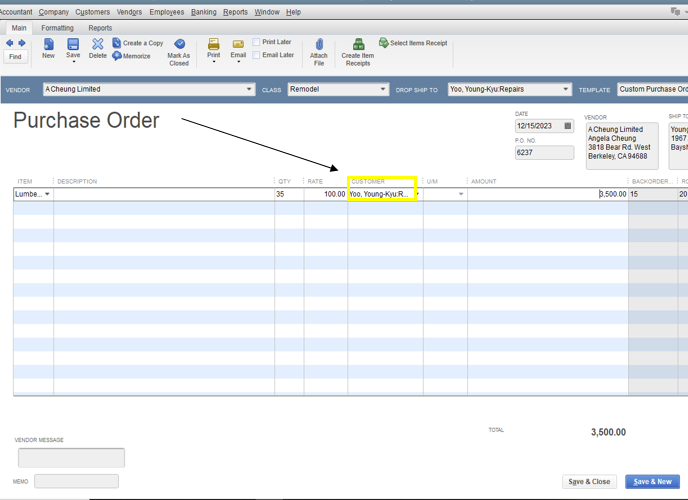The width and height of the screenshot is (688, 500).
Task: Expand the U/M dropdown arrow
Action: [x=461, y=194]
